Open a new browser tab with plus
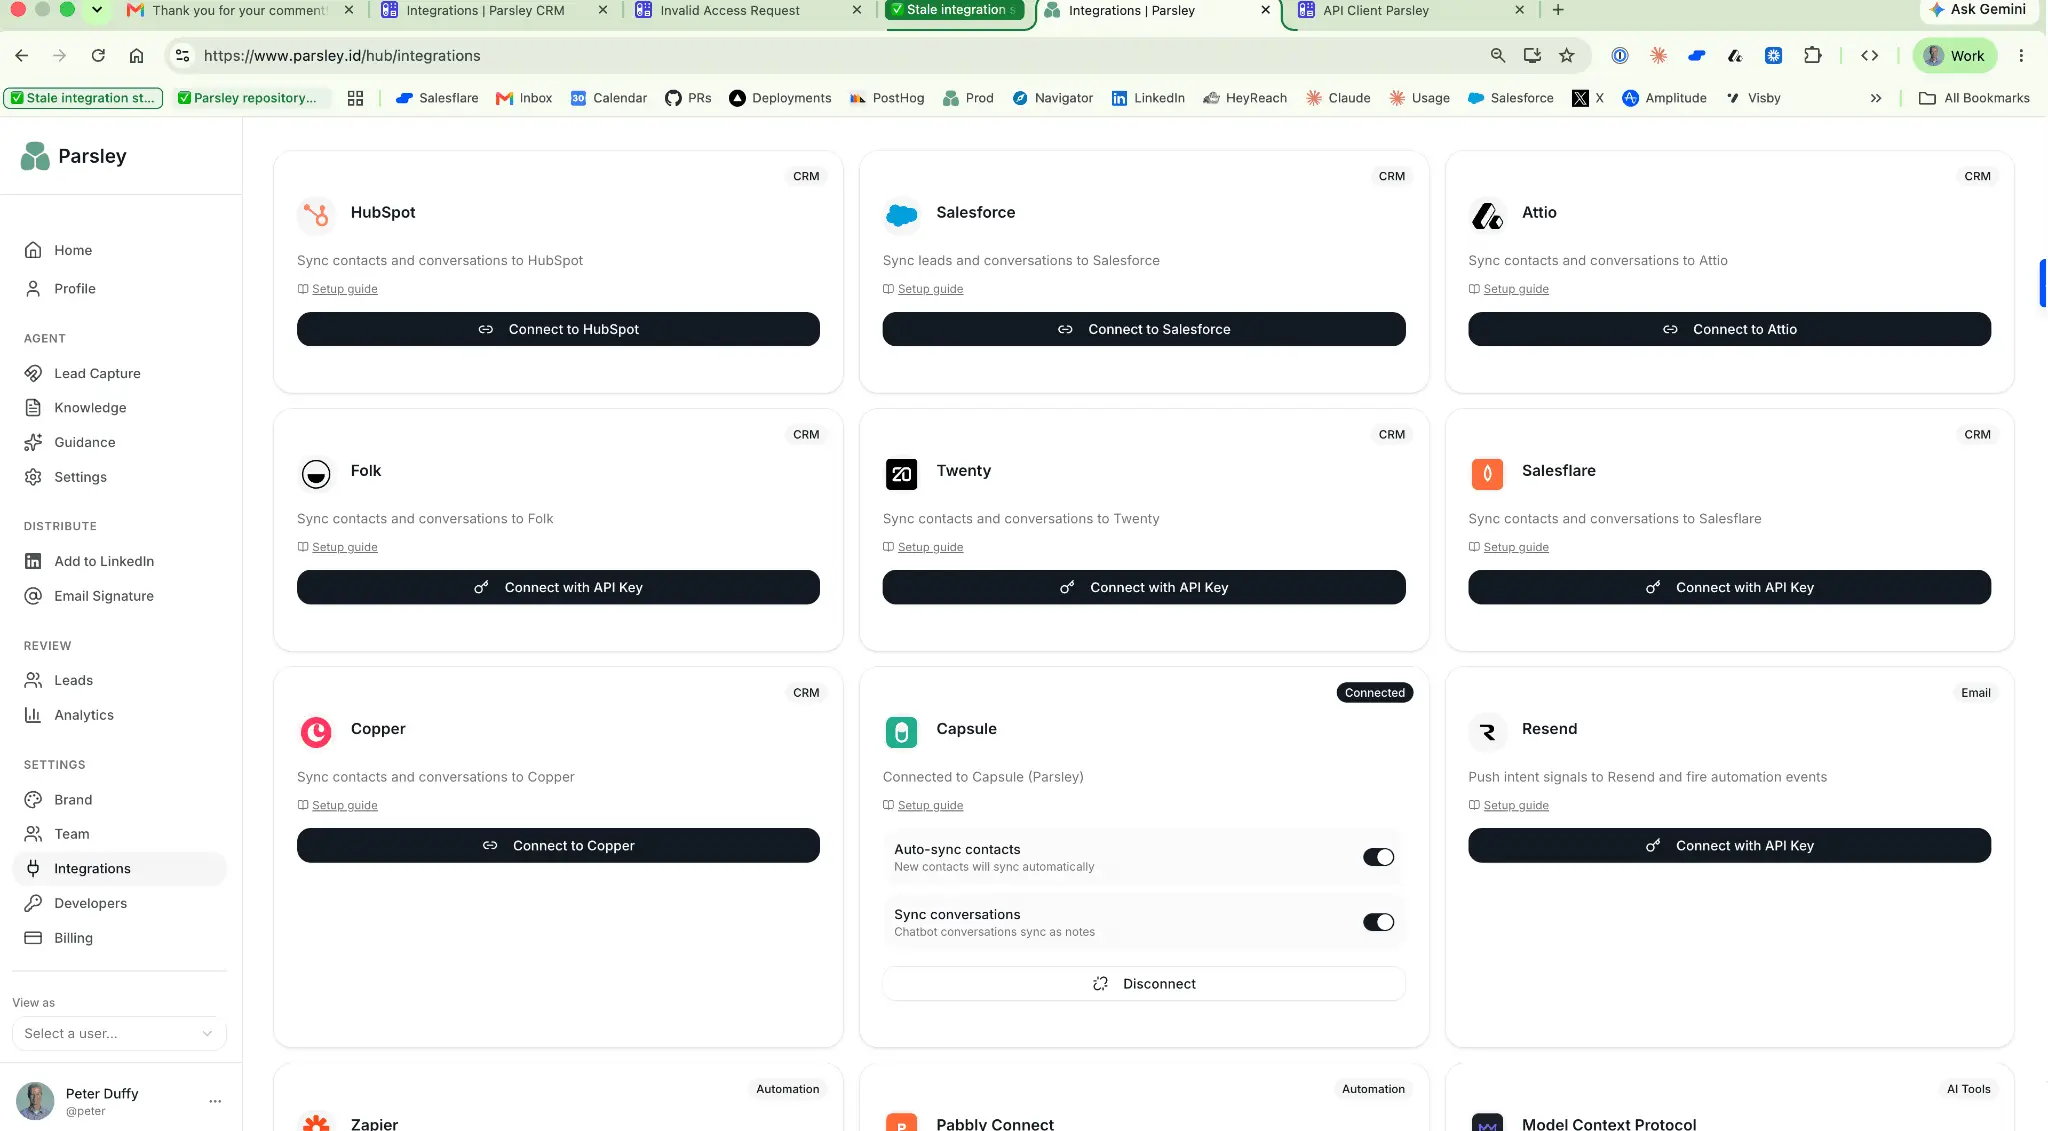This screenshot has width=2048, height=1131. coord(1558,10)
